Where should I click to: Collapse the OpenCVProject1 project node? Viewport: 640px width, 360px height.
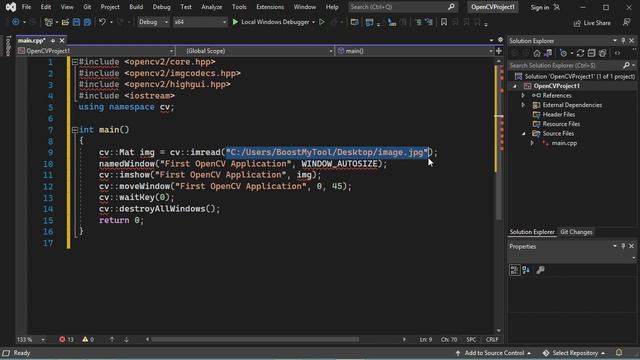tap(515, 86)
